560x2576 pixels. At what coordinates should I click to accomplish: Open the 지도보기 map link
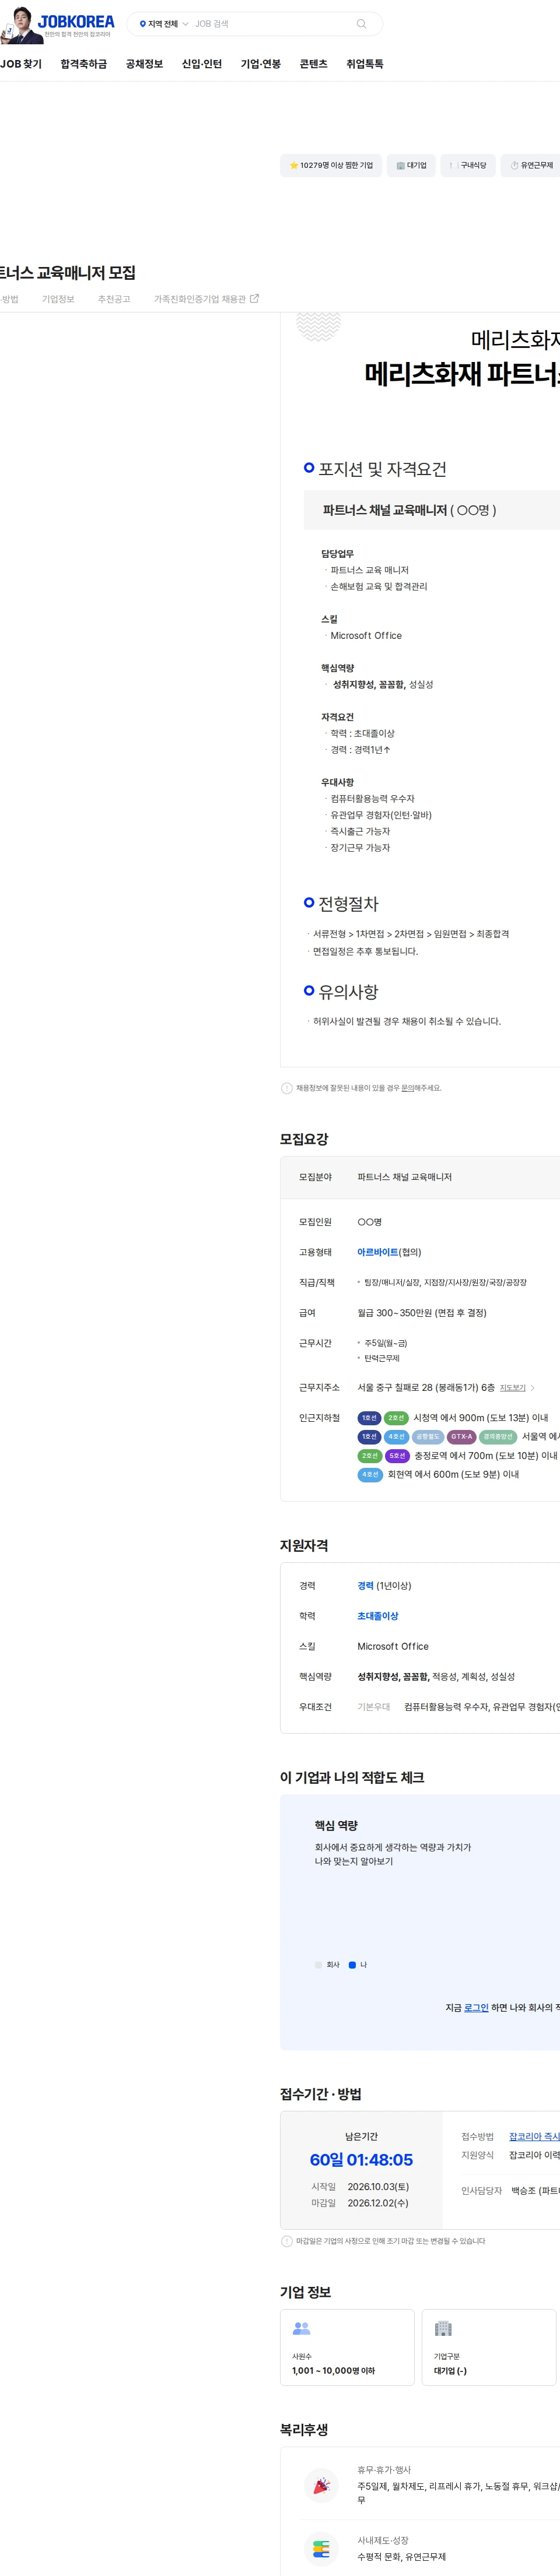point(513,1388)
